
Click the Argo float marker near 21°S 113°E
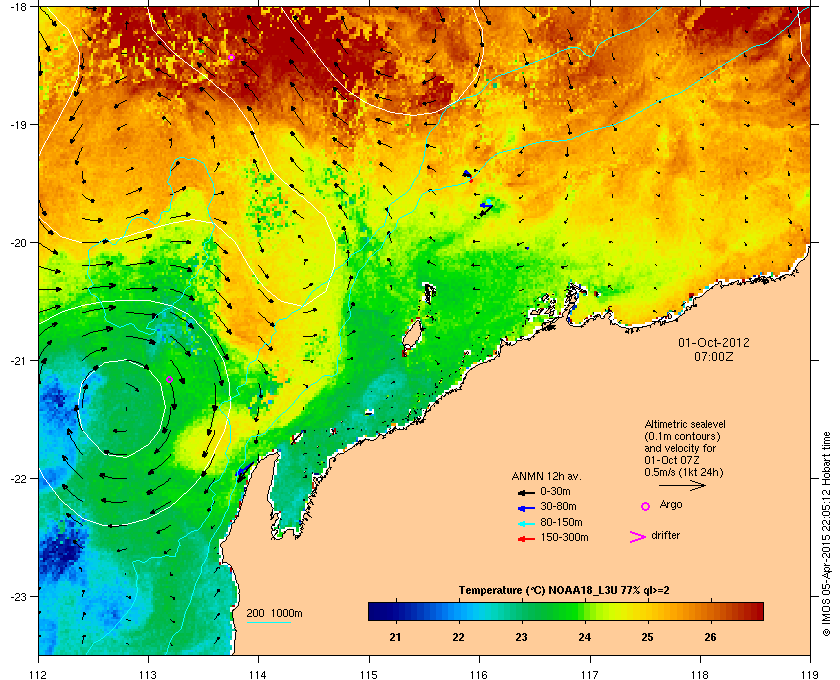point(169,379)
